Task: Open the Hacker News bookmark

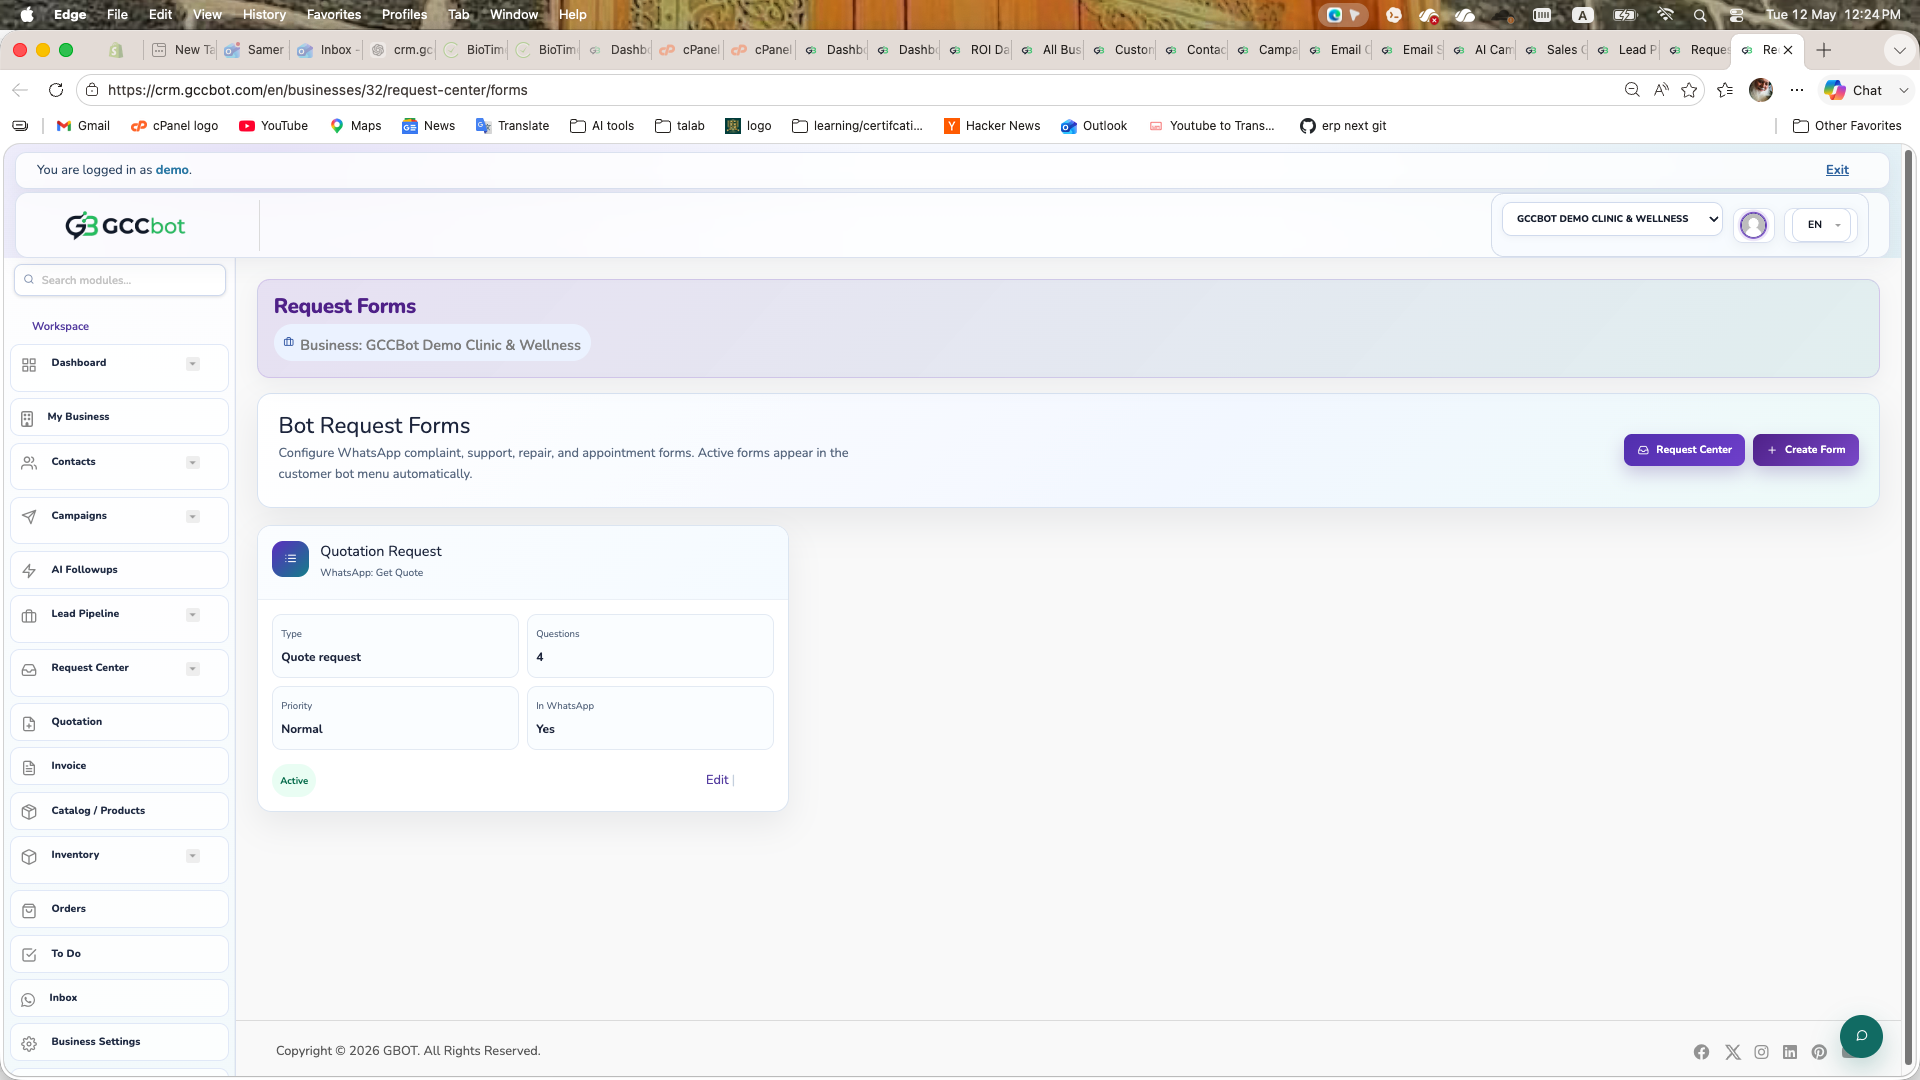Action: click(x=992, y=126)
